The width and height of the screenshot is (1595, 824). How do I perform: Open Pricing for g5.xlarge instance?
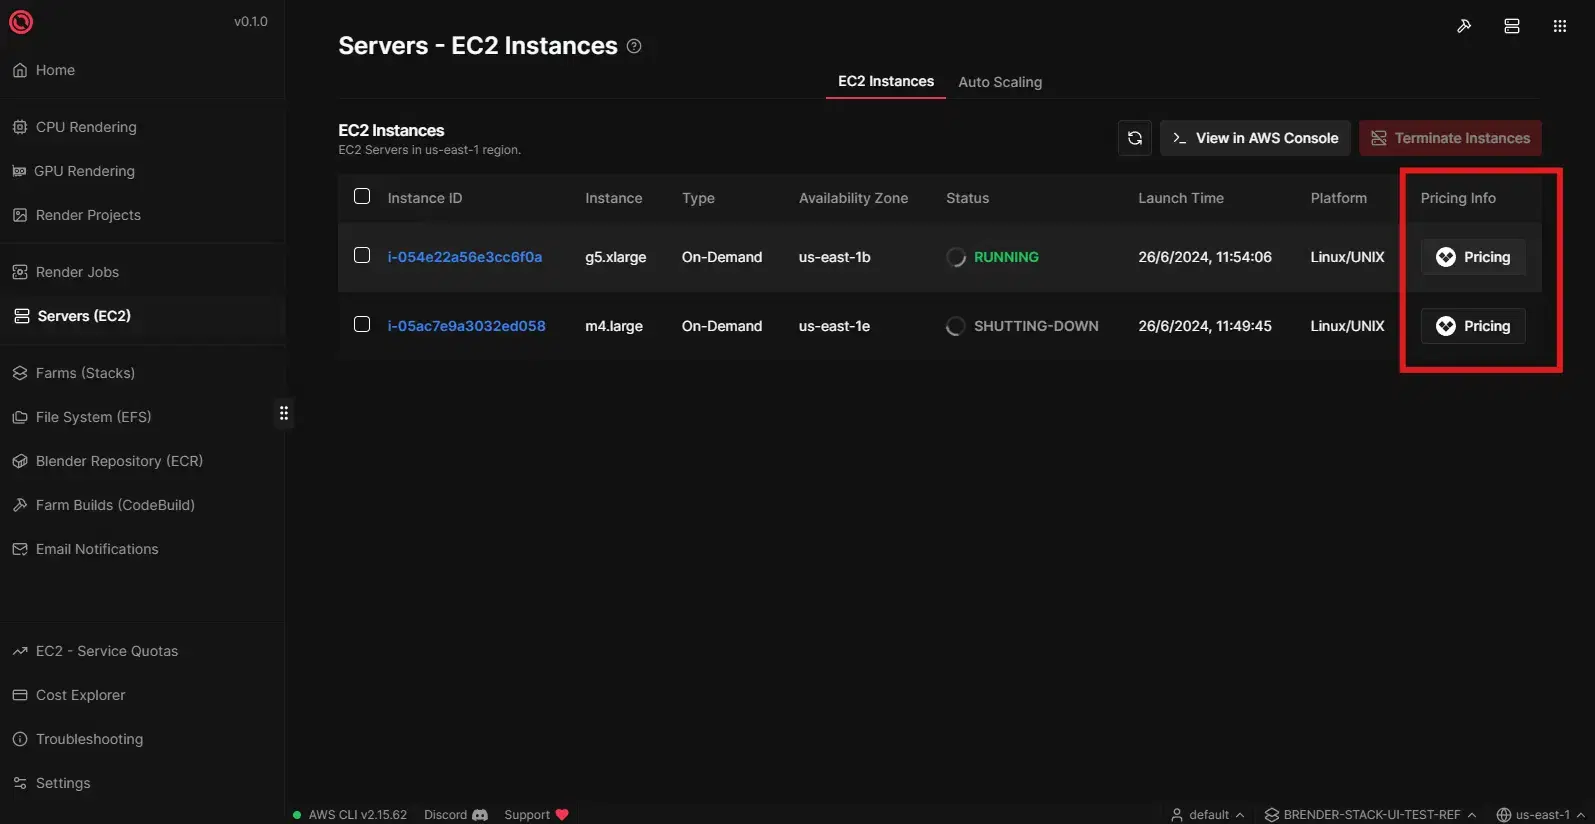[1473, 257]
